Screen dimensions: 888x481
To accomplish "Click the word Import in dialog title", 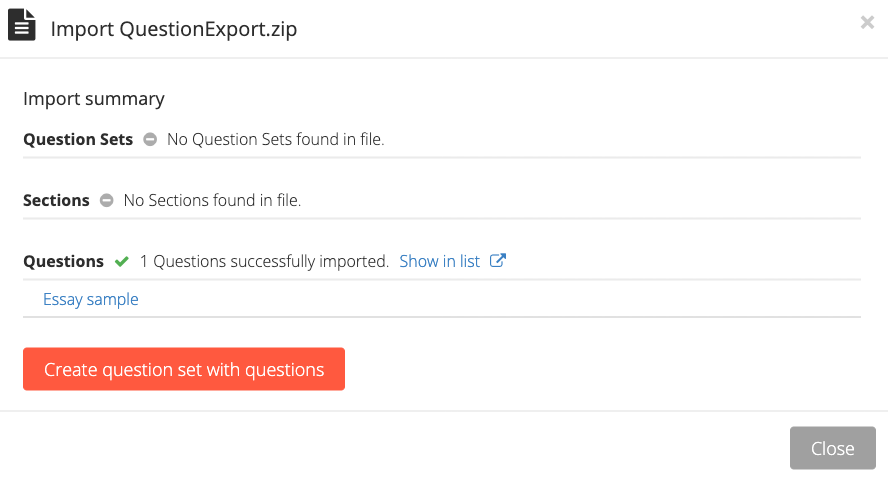I will (83, 29).
